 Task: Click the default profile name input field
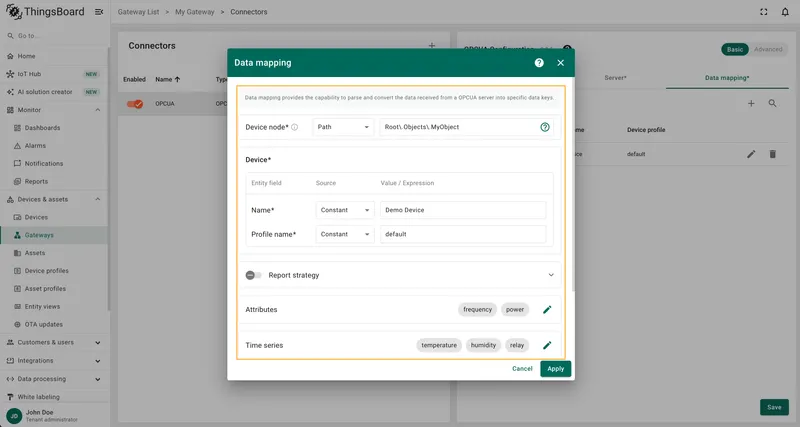click(x=463, y=234)
